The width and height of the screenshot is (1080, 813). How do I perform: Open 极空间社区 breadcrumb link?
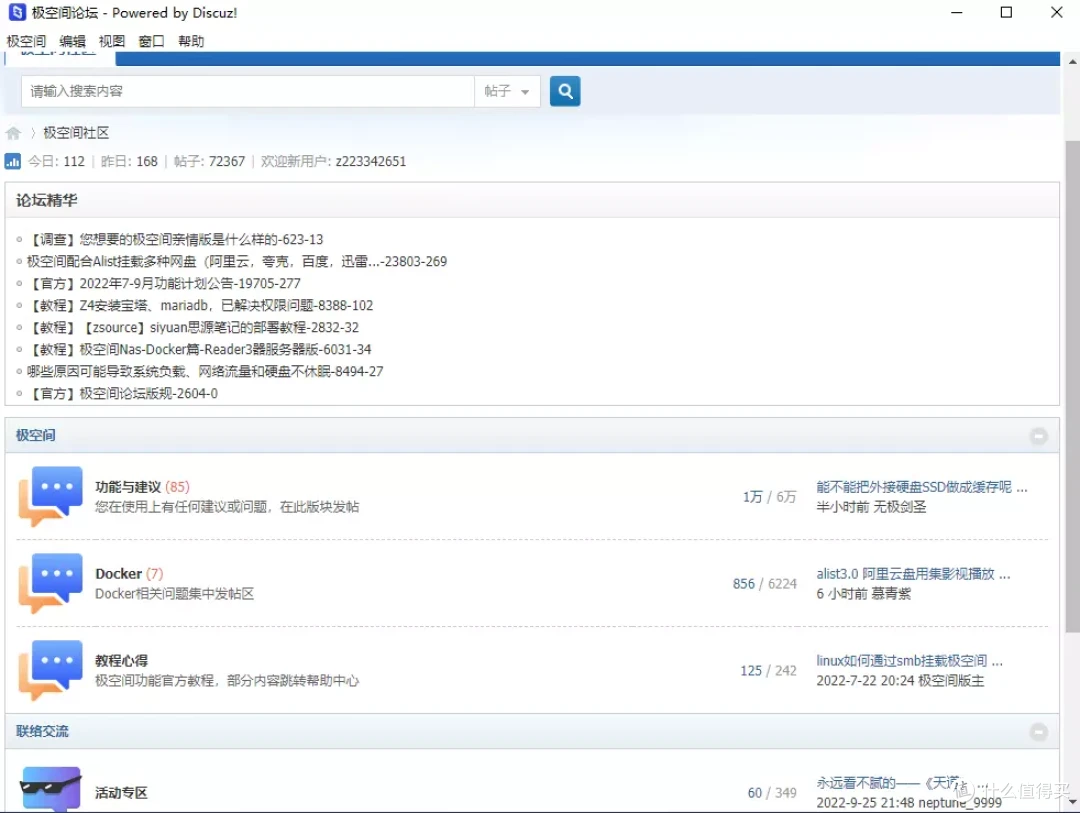coord(76,133)
